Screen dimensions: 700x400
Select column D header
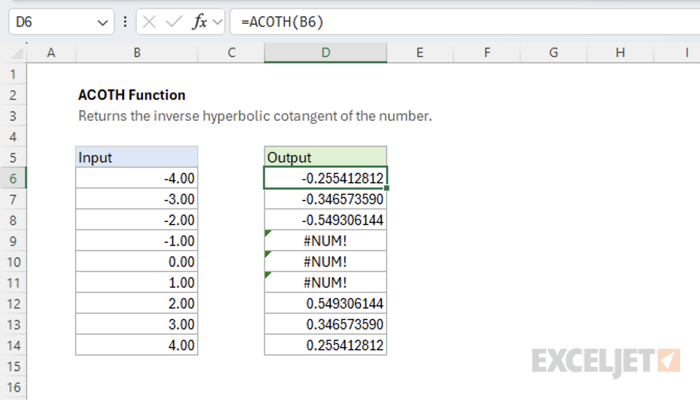325,53
